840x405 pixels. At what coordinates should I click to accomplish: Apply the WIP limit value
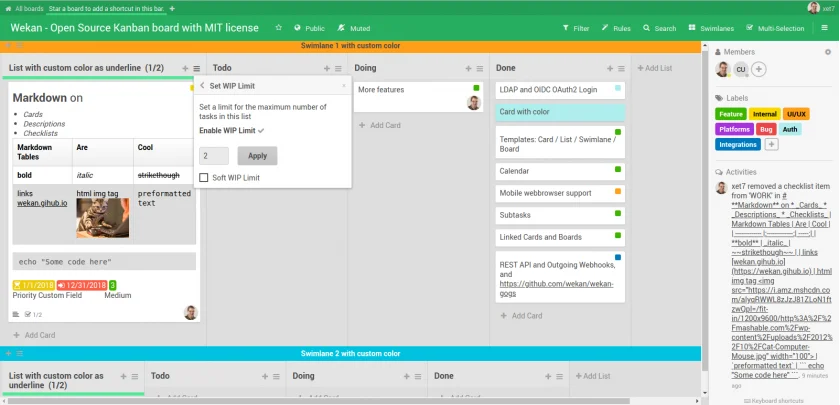coord(257,156)
